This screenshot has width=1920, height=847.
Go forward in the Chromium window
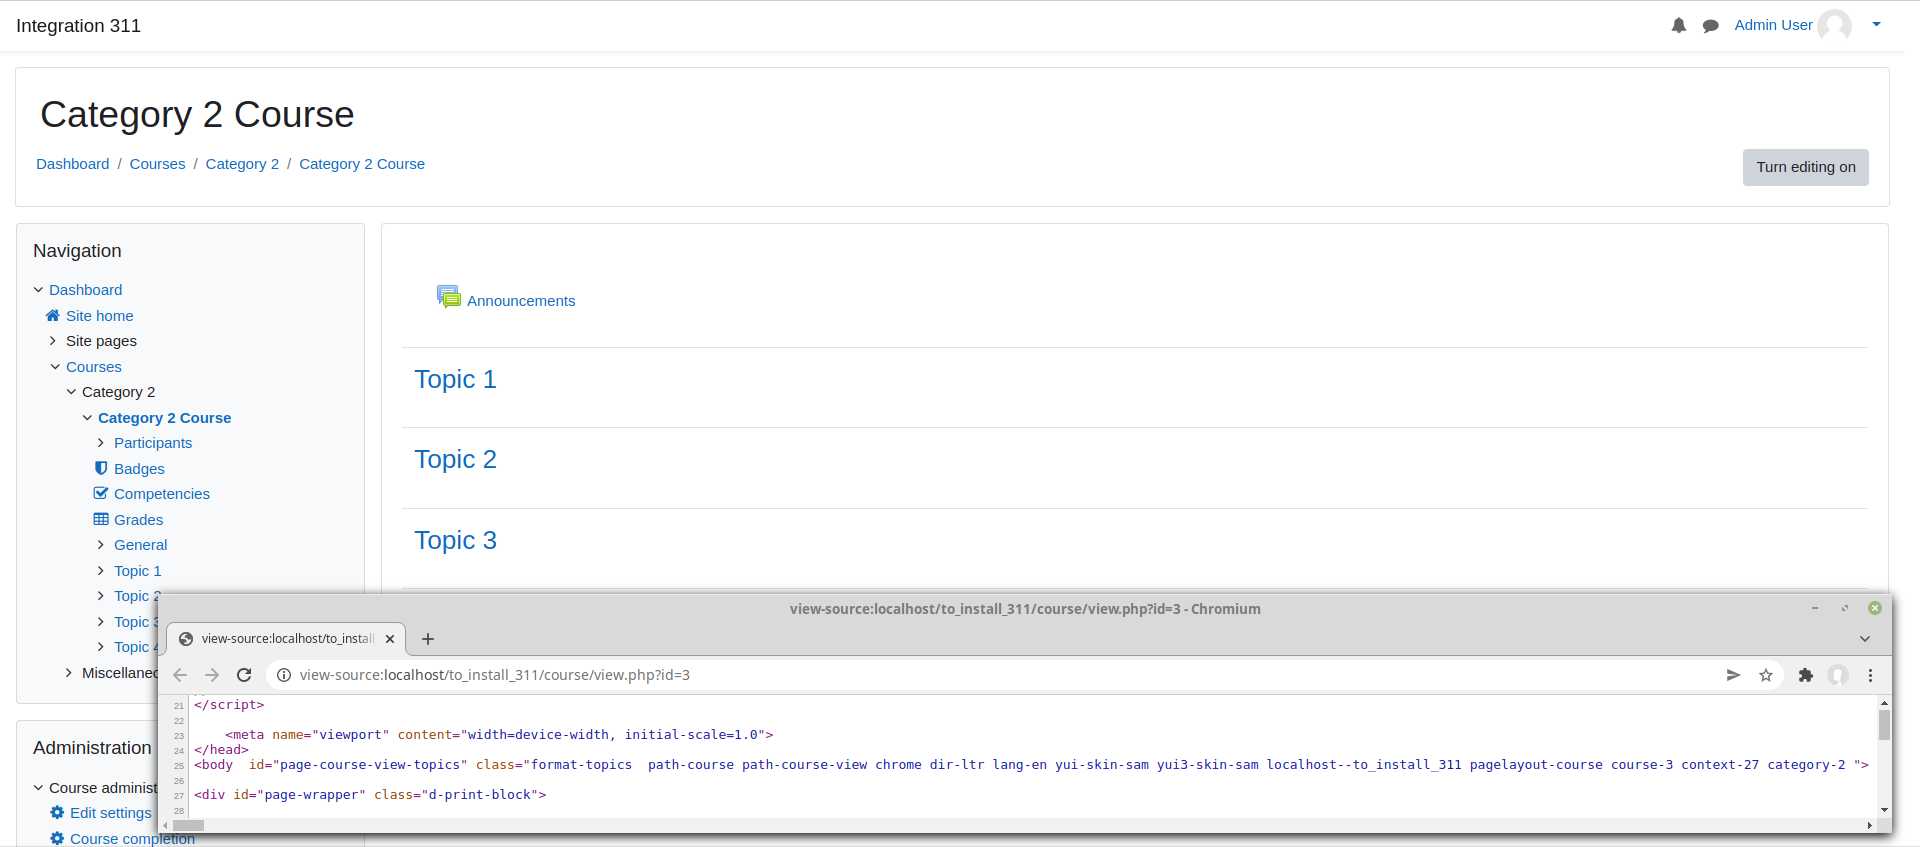coord(212,675)
